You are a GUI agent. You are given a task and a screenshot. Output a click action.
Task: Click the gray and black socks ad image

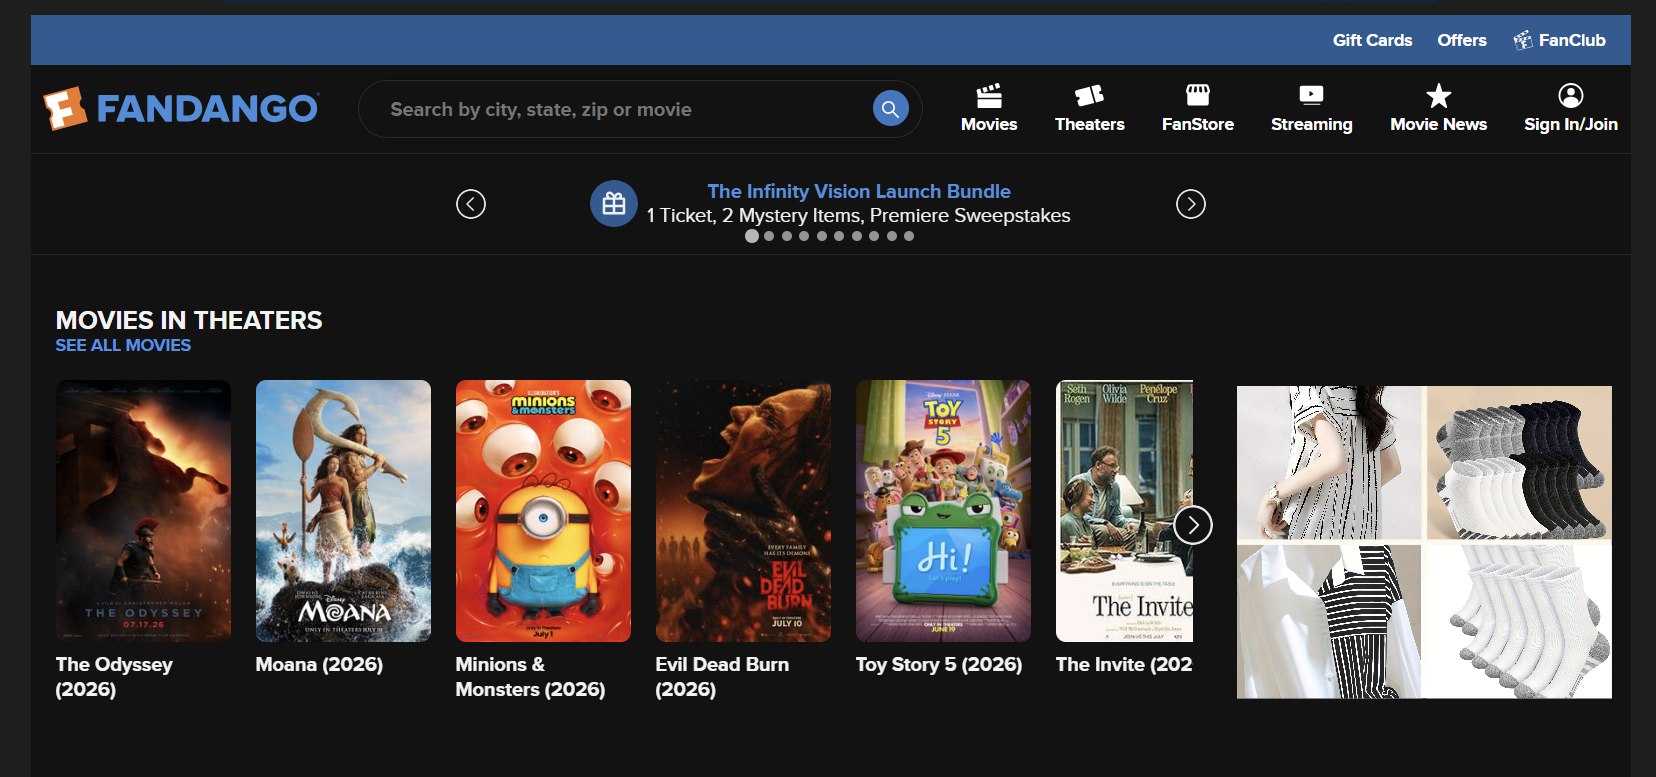[1519, 463]
